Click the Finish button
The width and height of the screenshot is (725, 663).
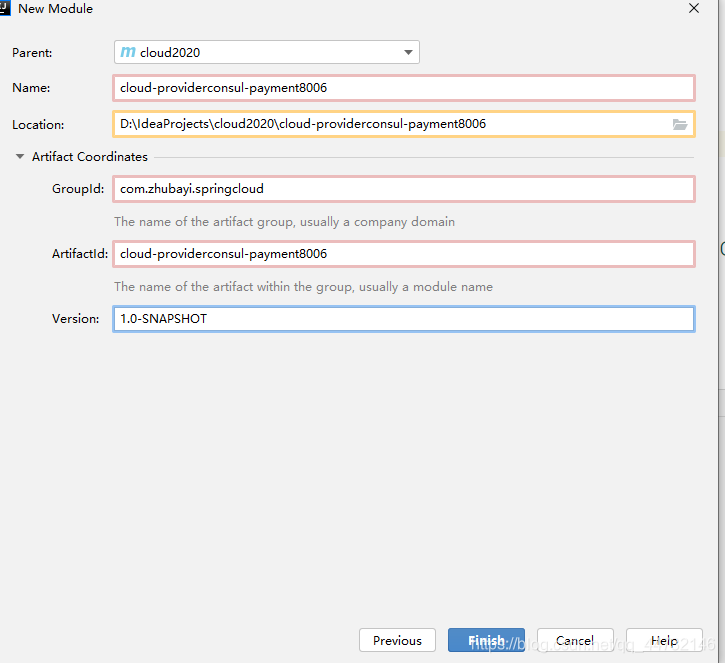tap(486, 640)
